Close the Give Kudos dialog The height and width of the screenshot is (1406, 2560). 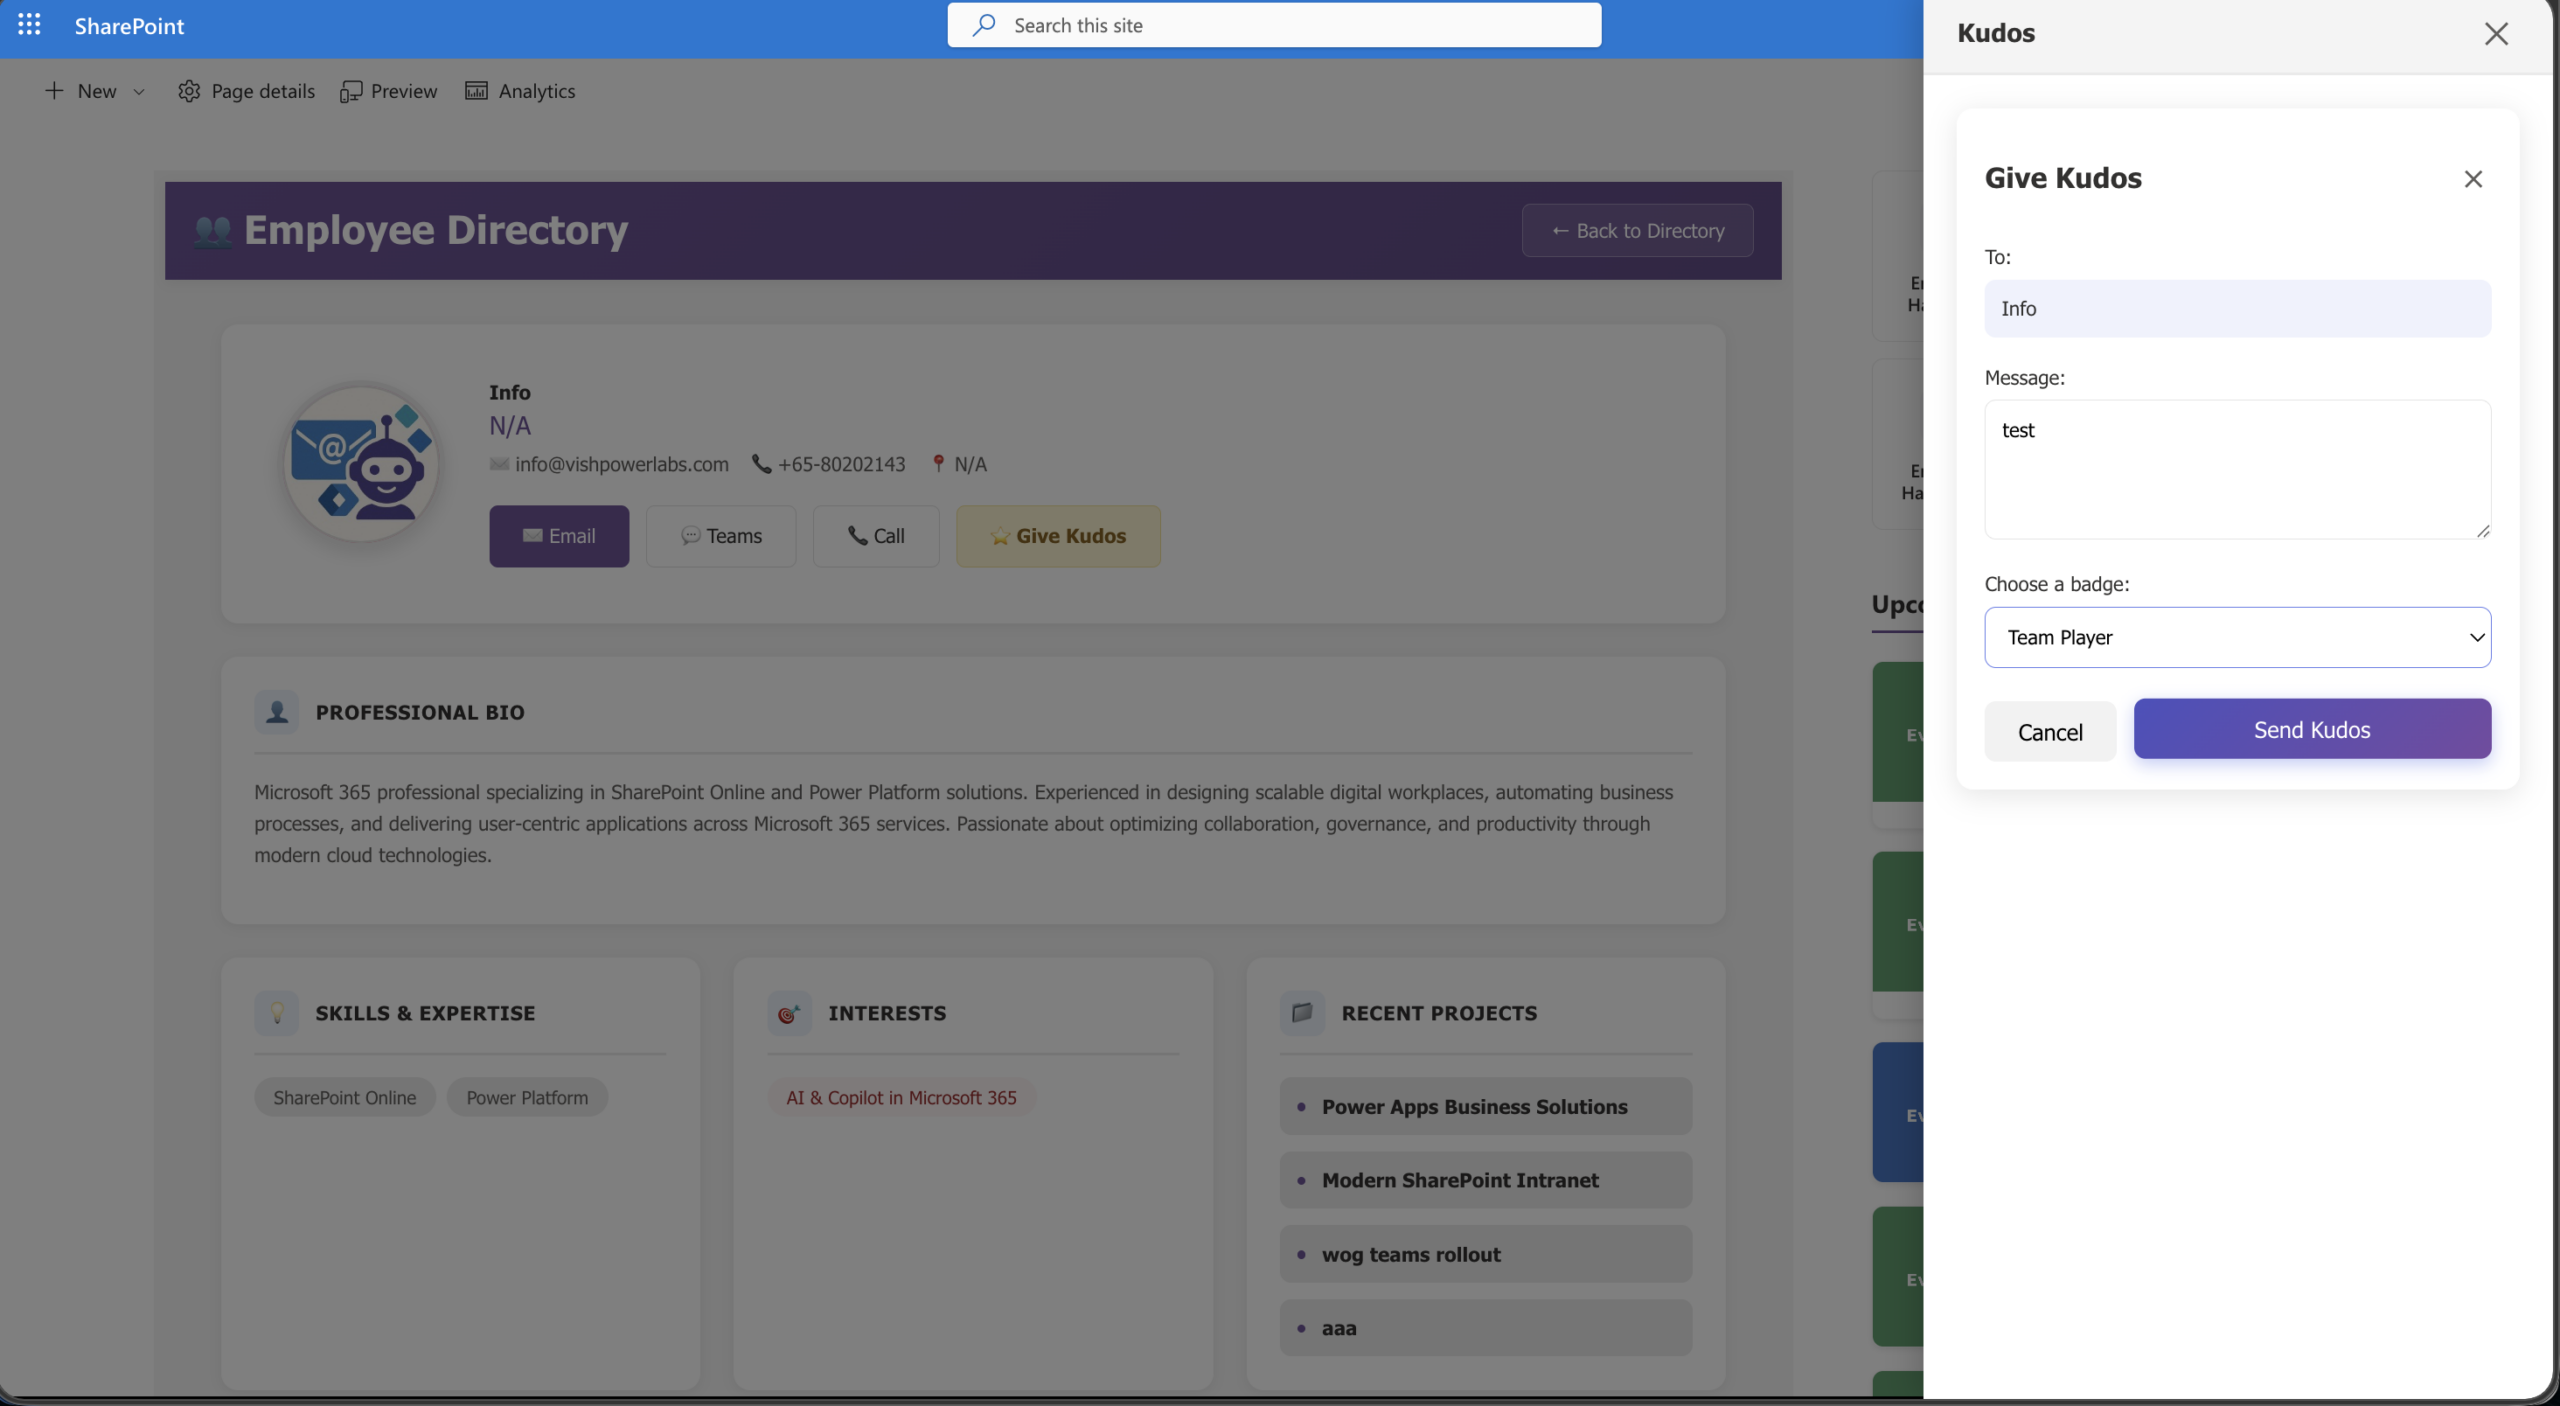click(x=2473, y=178)
